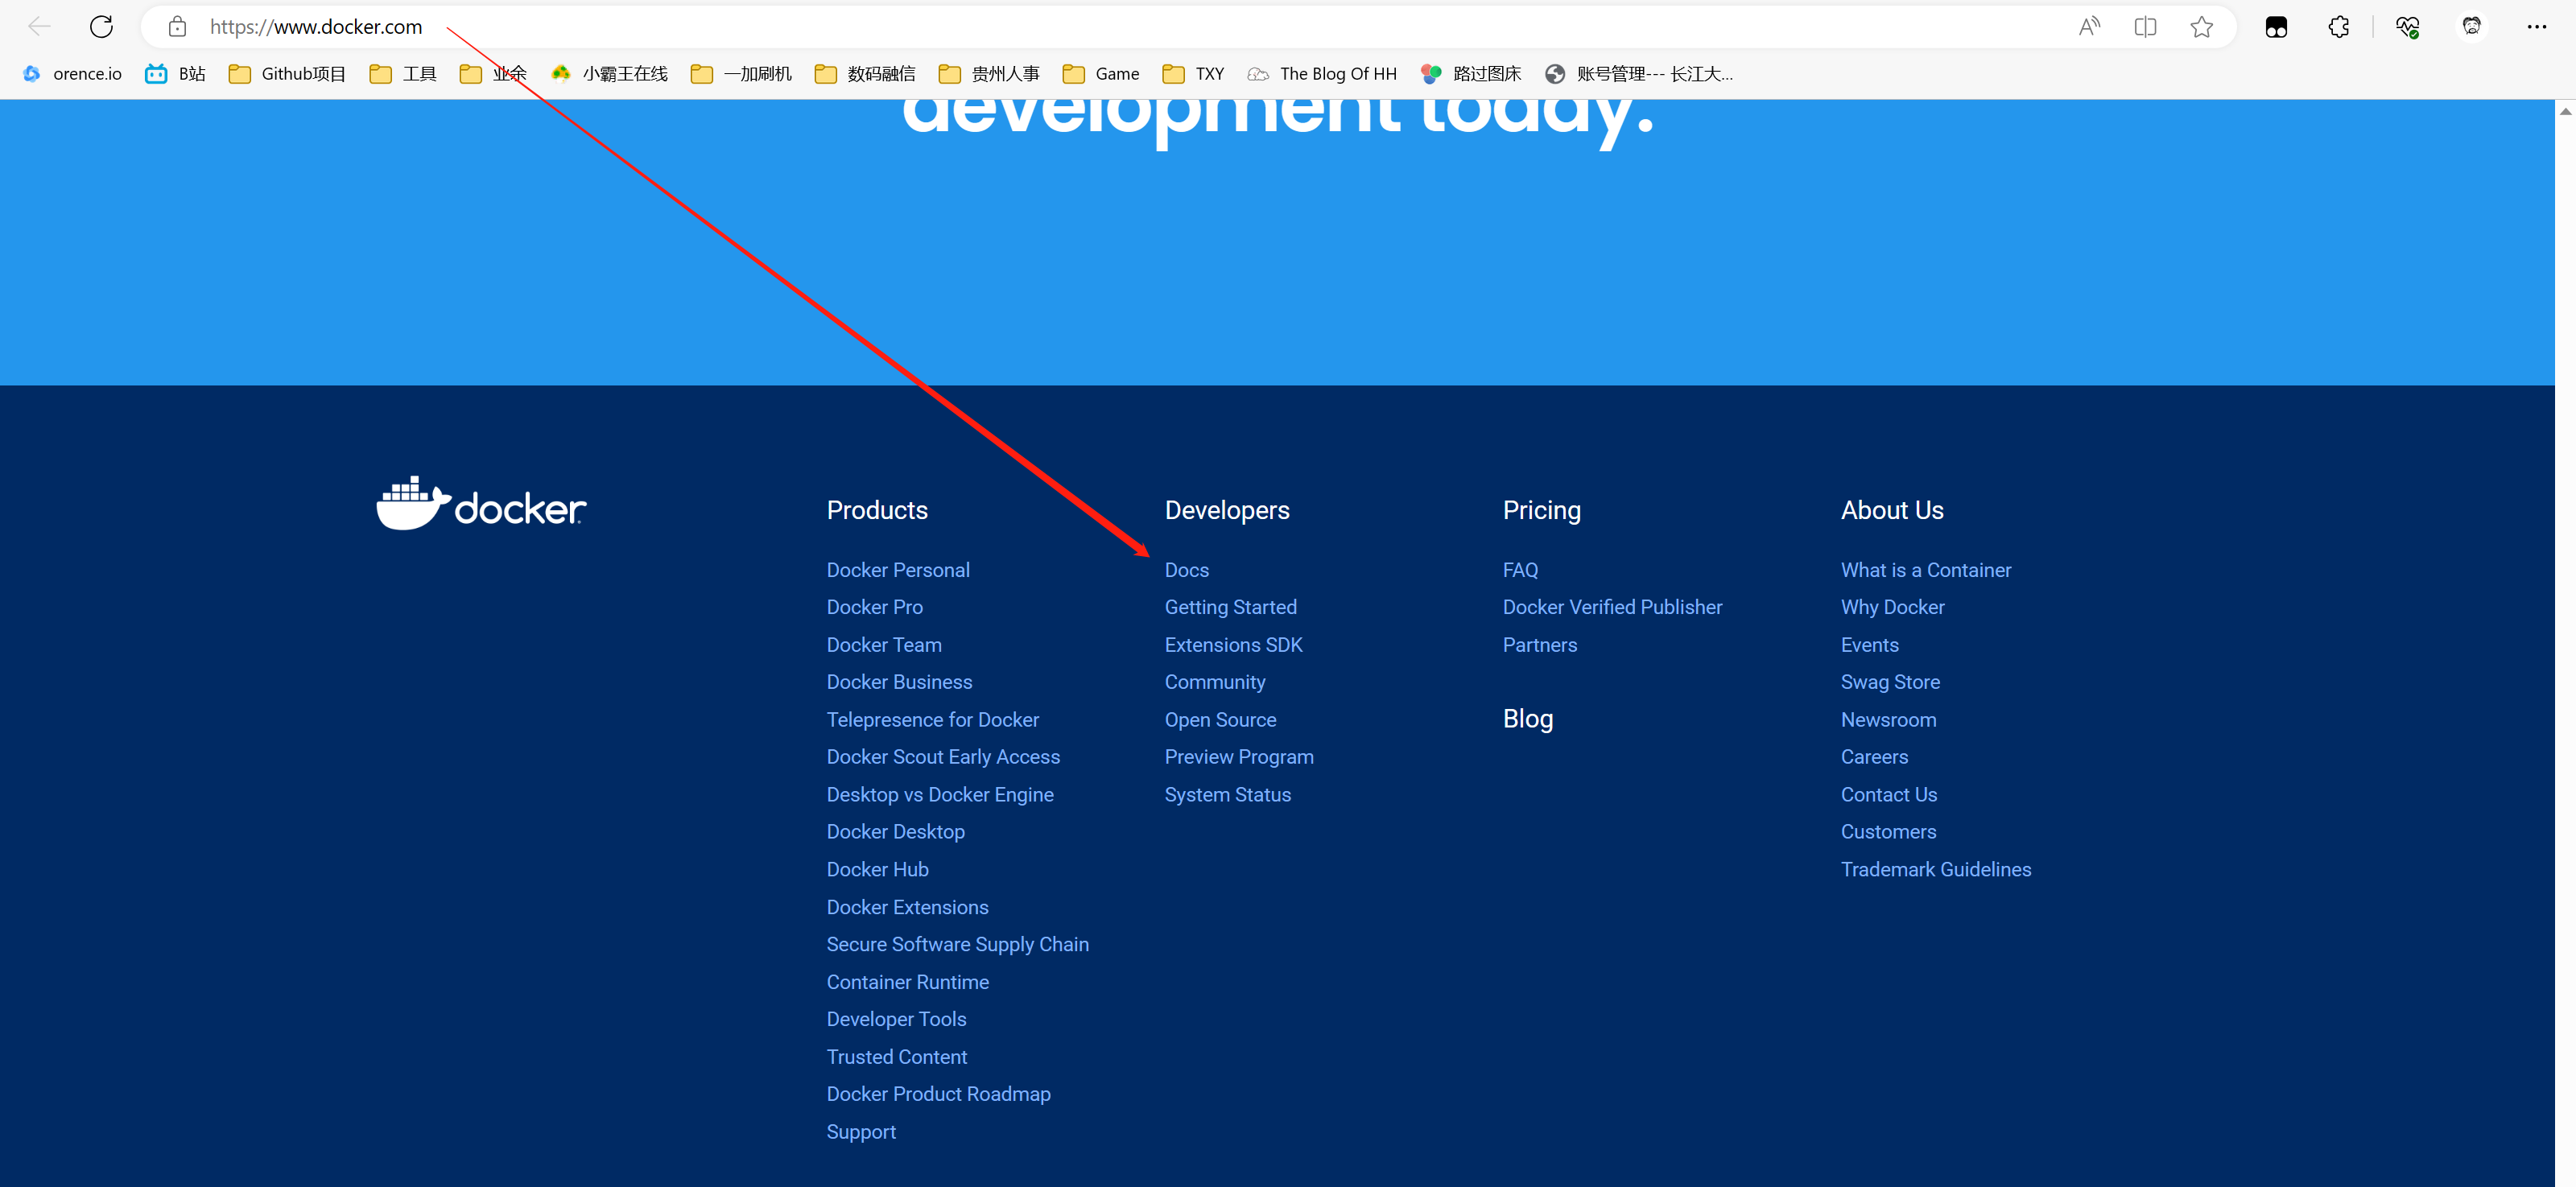Open the Github项目 bookmark folder
The width and height of the screenshot is (2576, 1187).
(287, 74)
